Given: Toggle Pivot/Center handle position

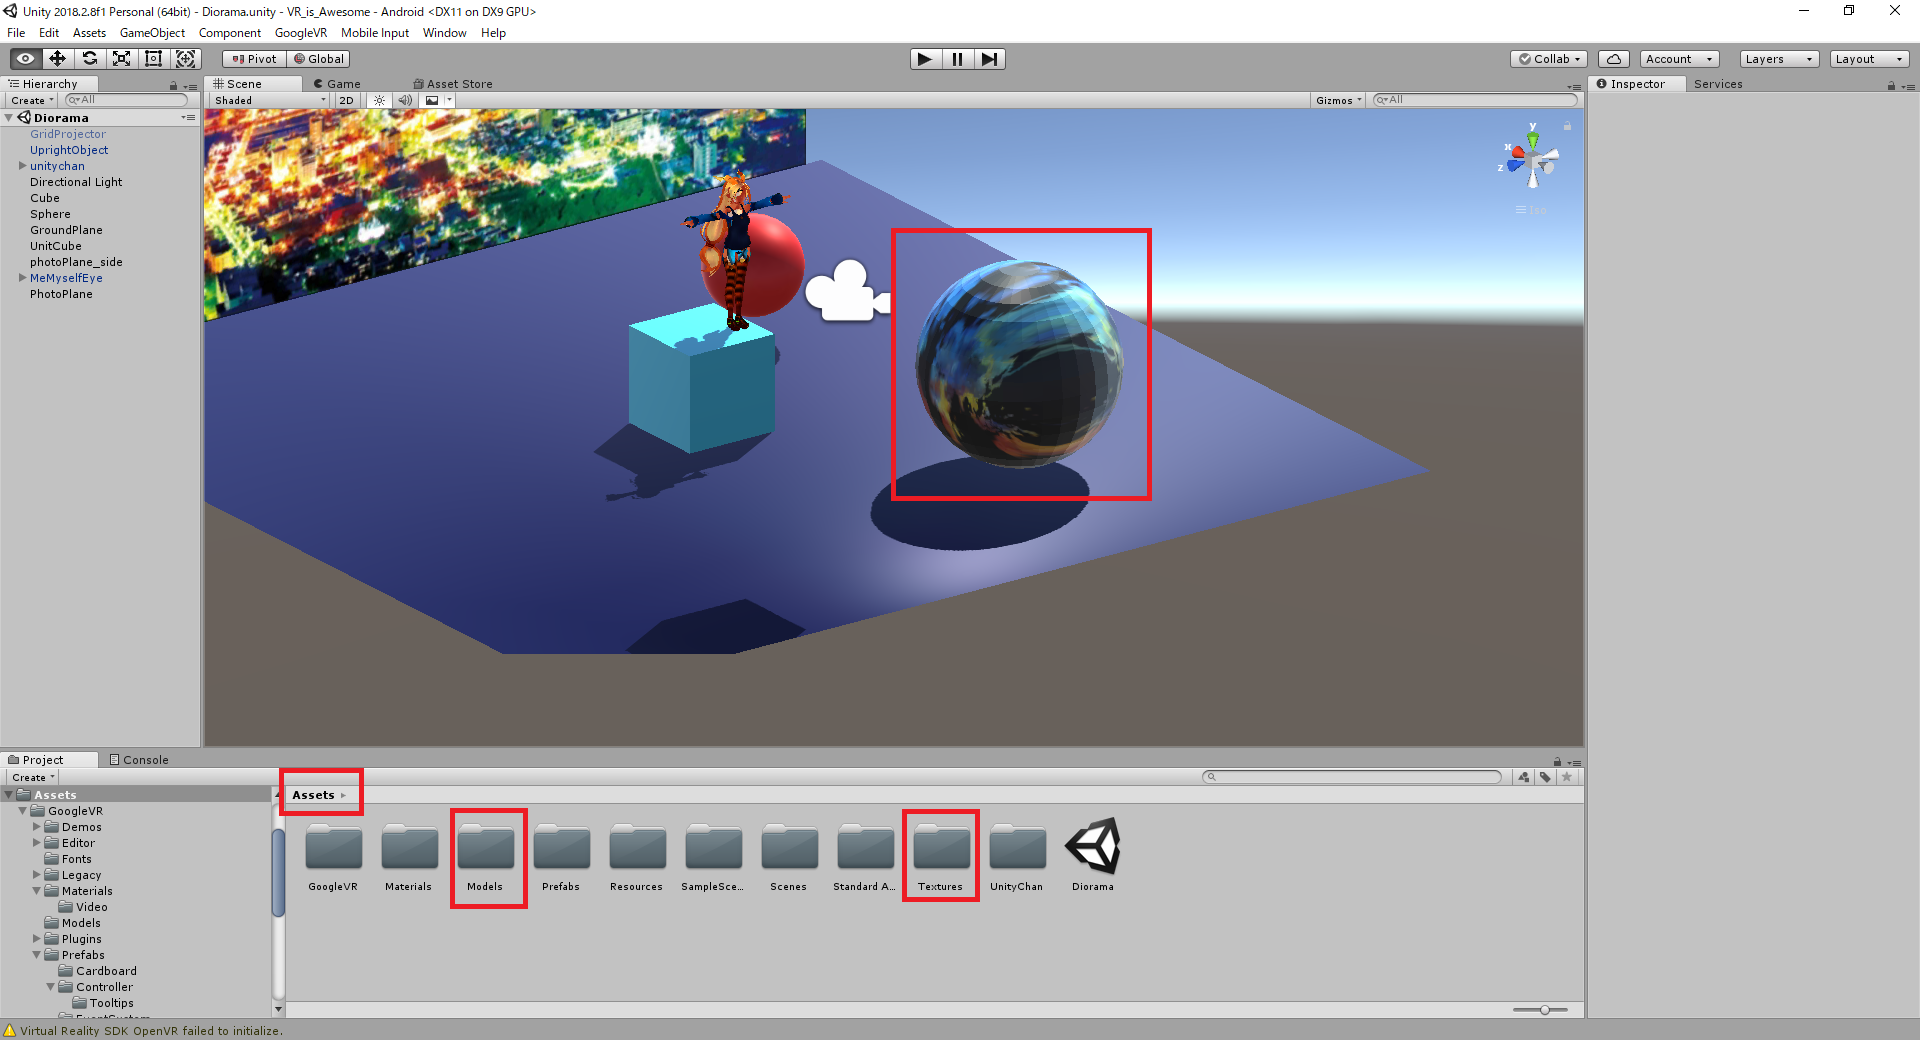Looking at the screenshot, I should pos(254,59).
